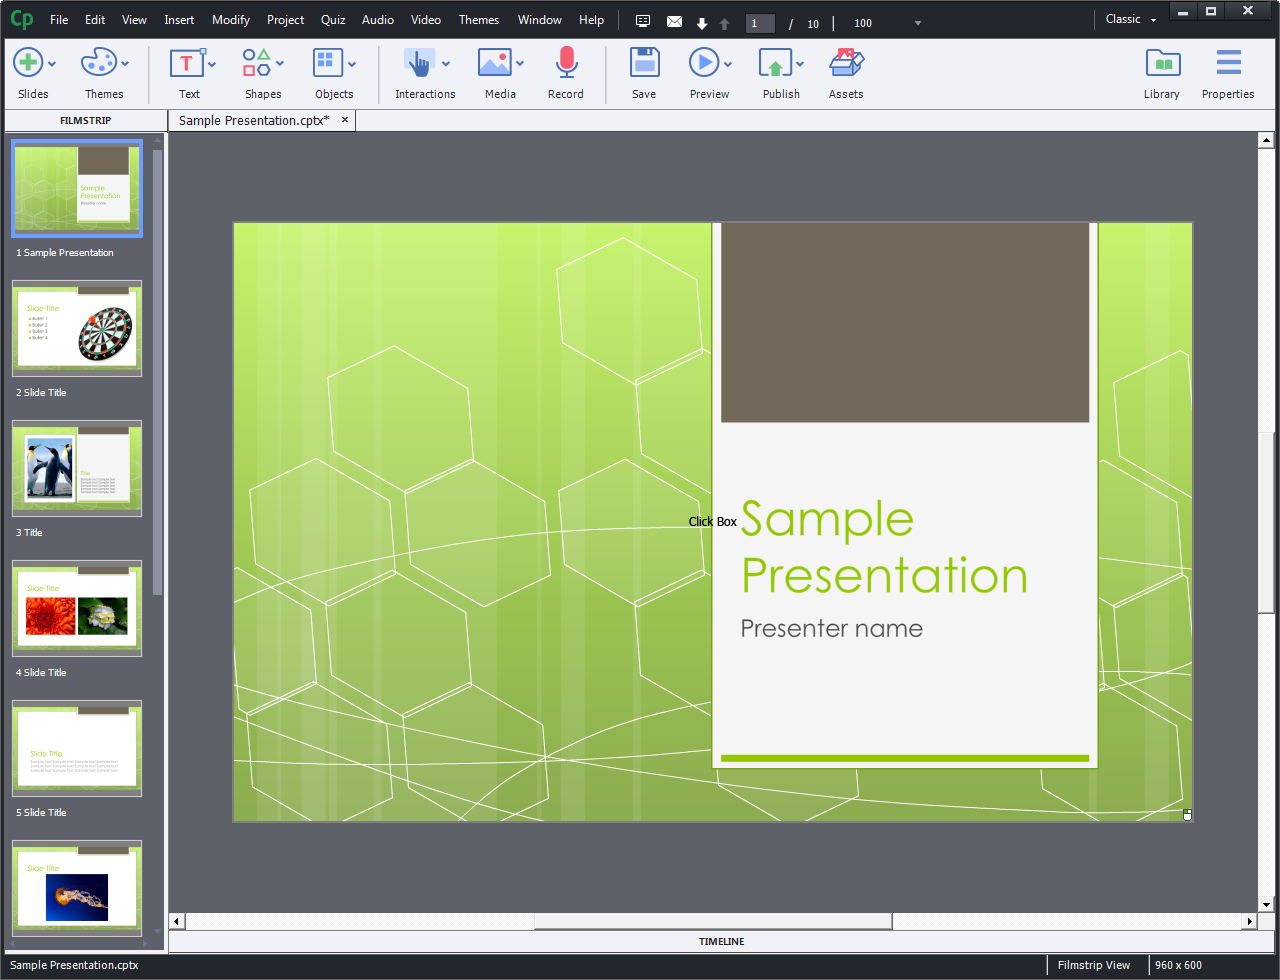Save the project using Save icon
Viewport: 1280px width, 980px height.
coord(644,62)
